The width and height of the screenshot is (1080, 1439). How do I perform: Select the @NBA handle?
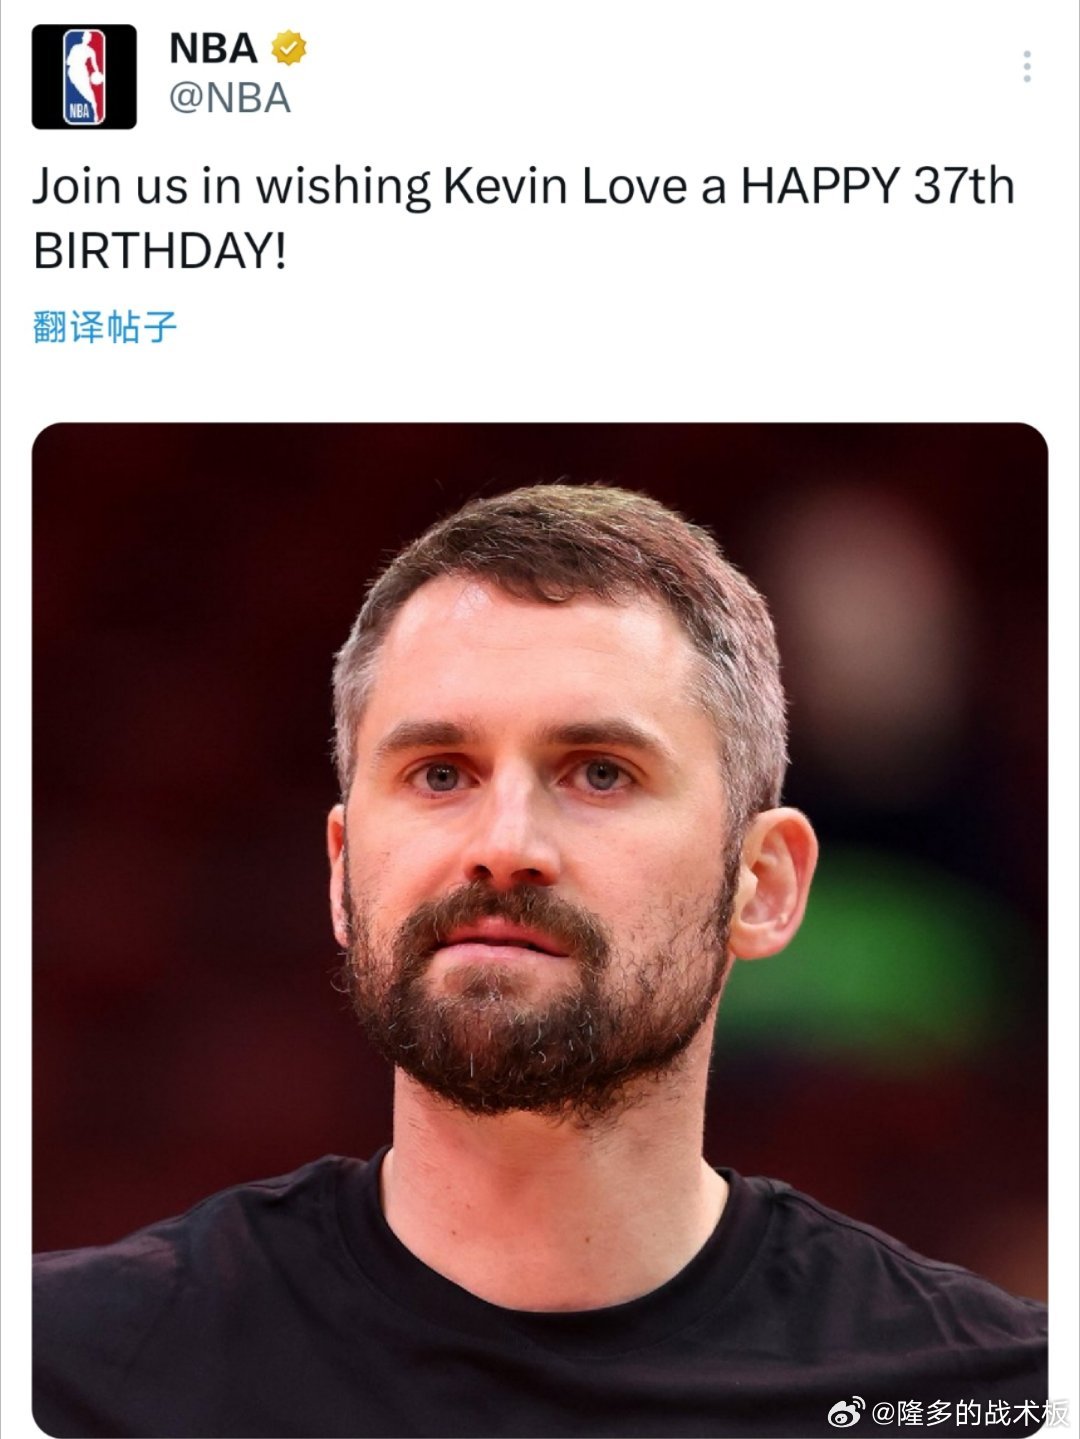(230, 99)
